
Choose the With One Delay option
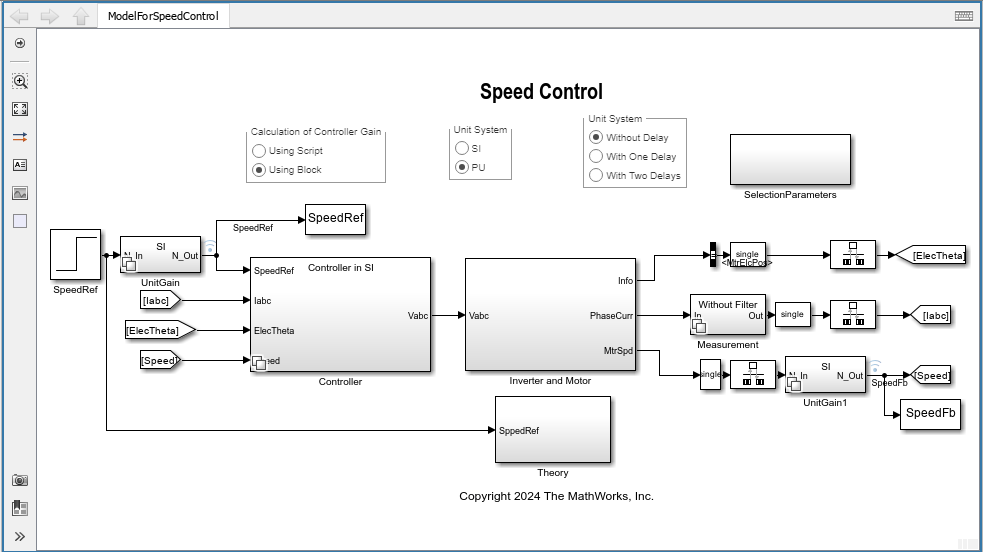596,156
